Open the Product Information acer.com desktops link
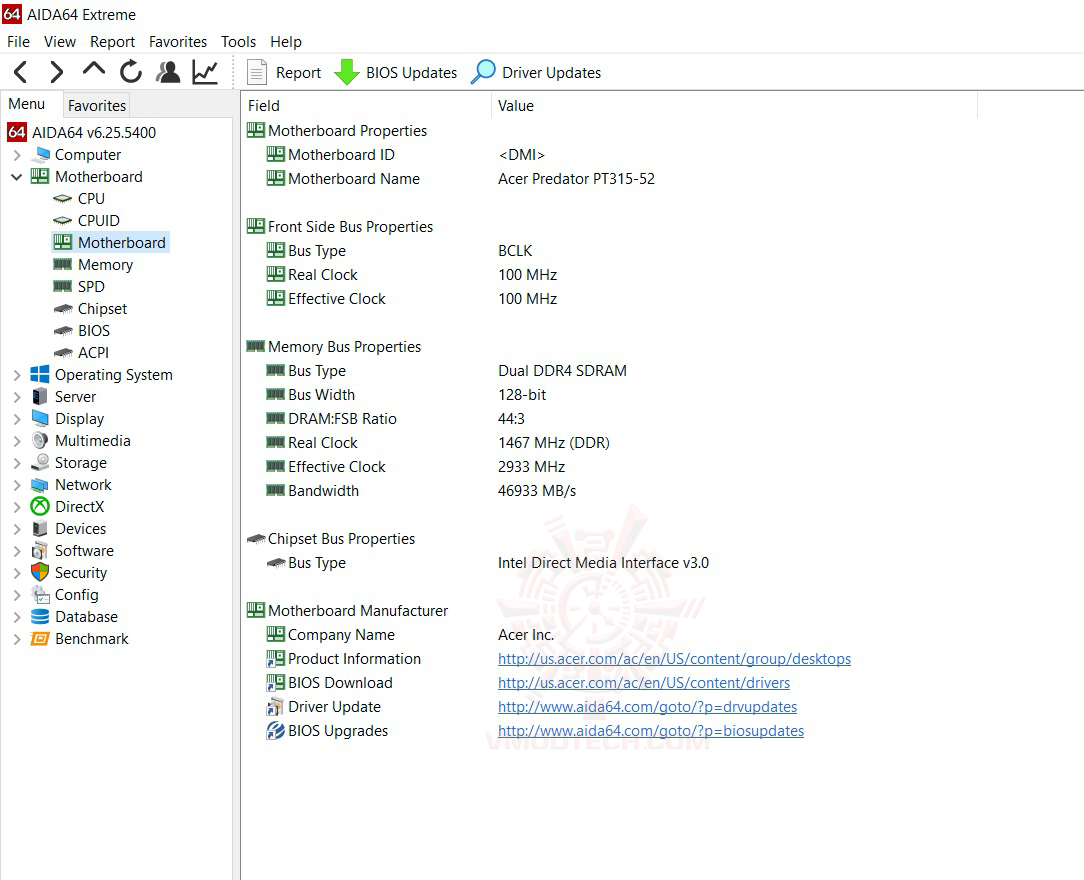Image resolution: width=1084 pixels, height=880 pixels. tap(674, 659)
